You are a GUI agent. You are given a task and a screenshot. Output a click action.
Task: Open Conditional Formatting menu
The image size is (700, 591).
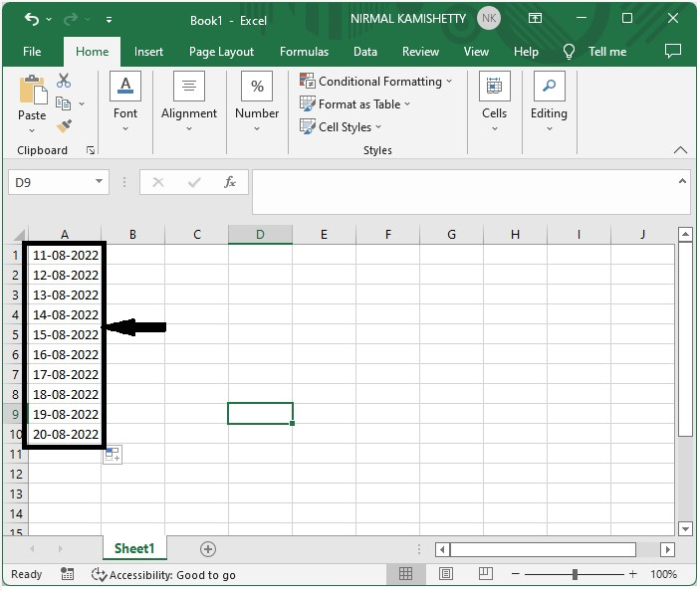coord(376,81)
